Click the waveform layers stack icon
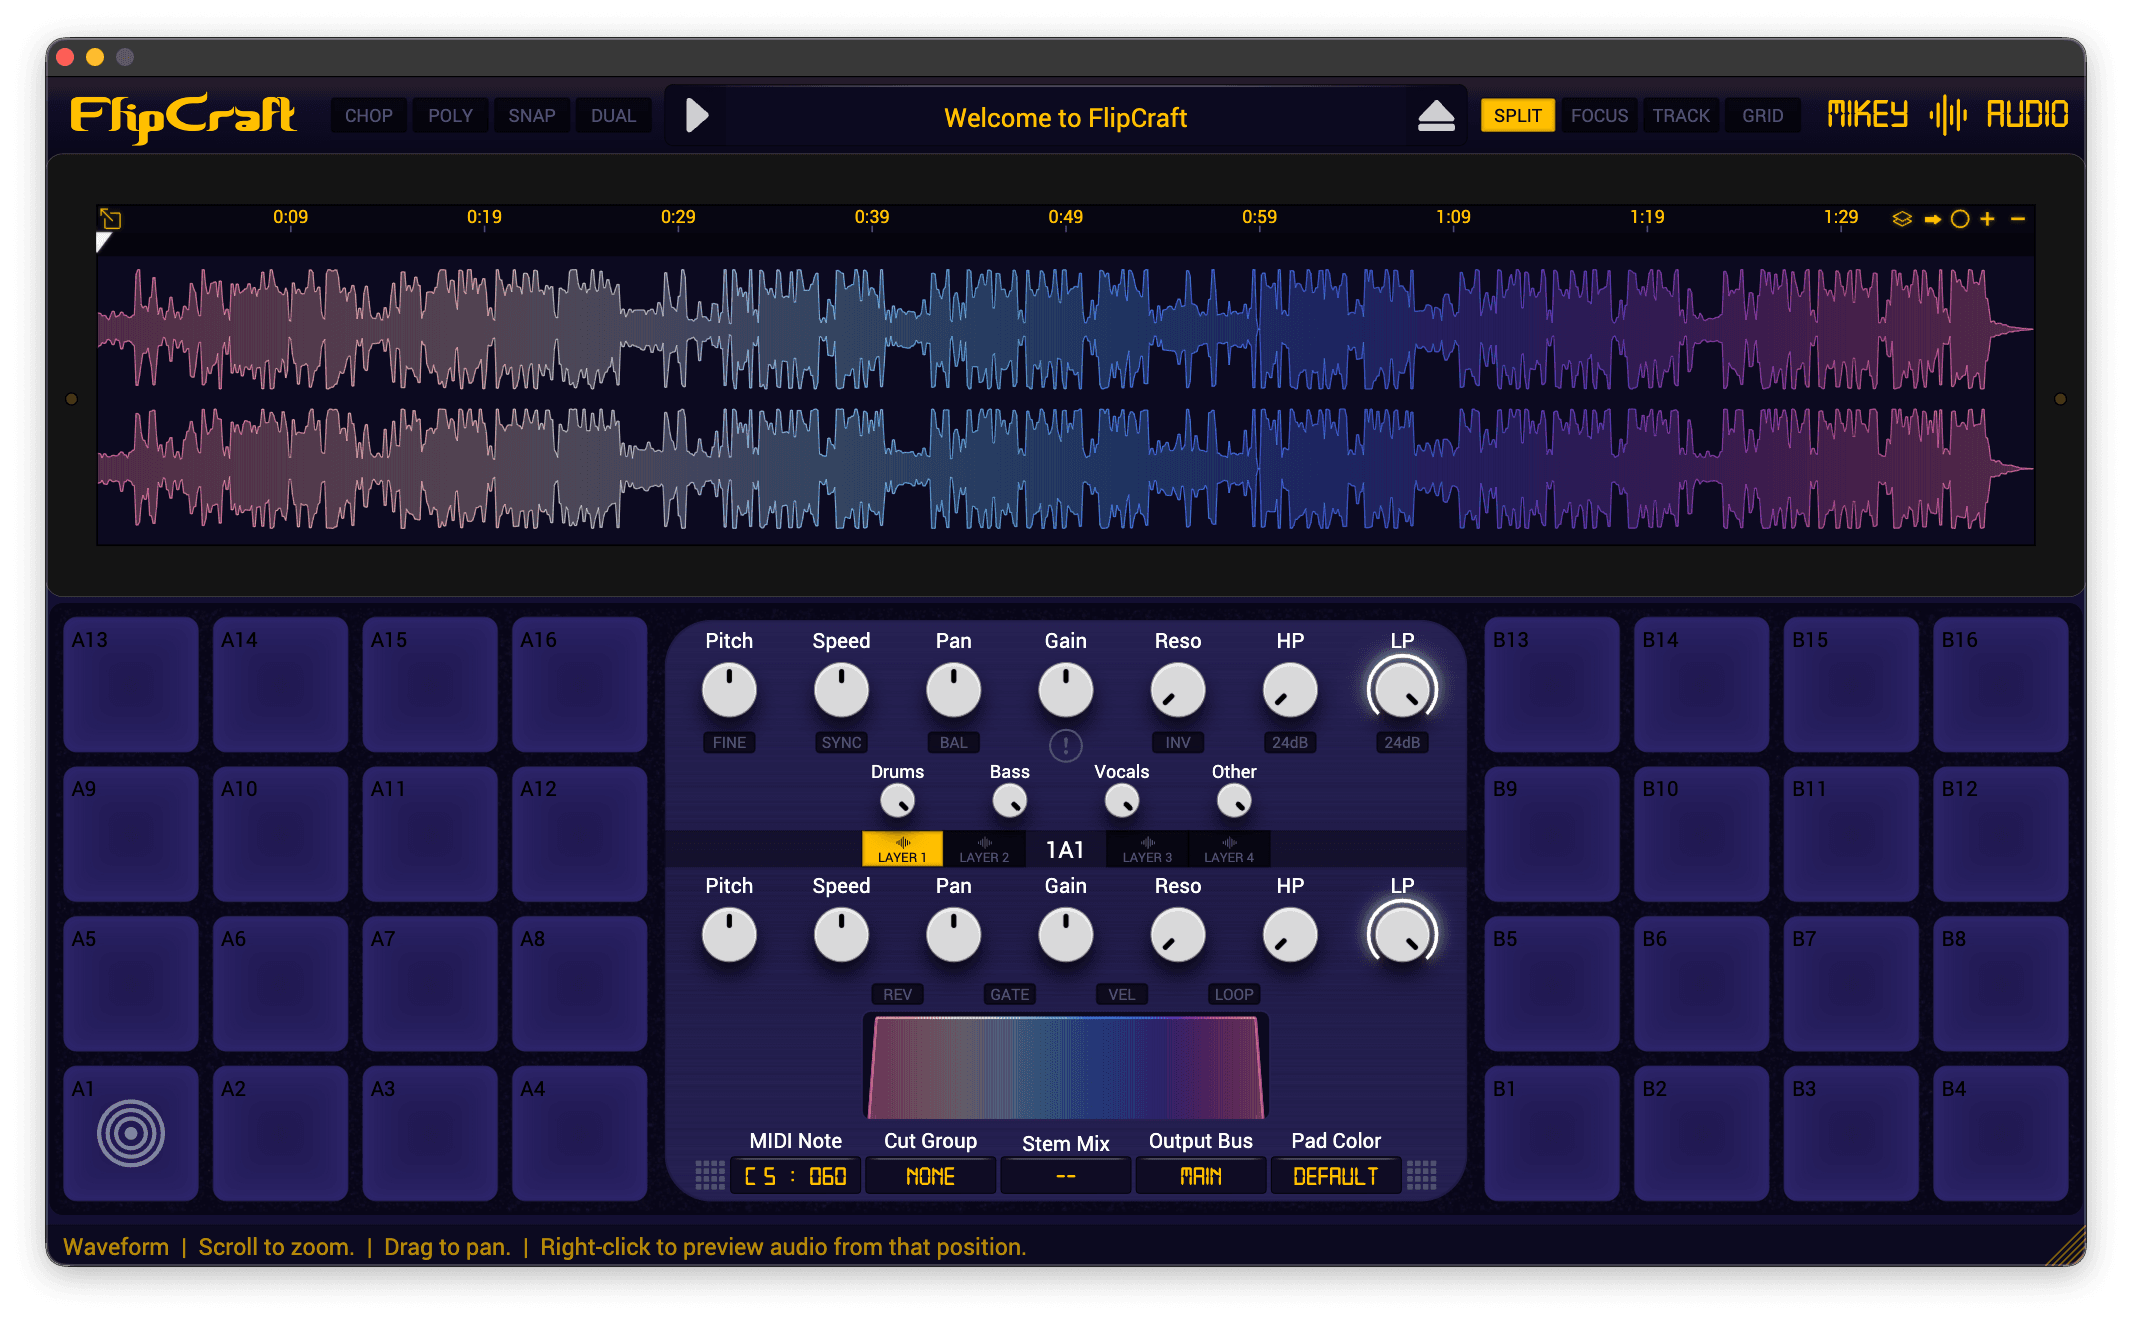Viewport: 2132px width, 1320px height. click(x=1901, y=219)
